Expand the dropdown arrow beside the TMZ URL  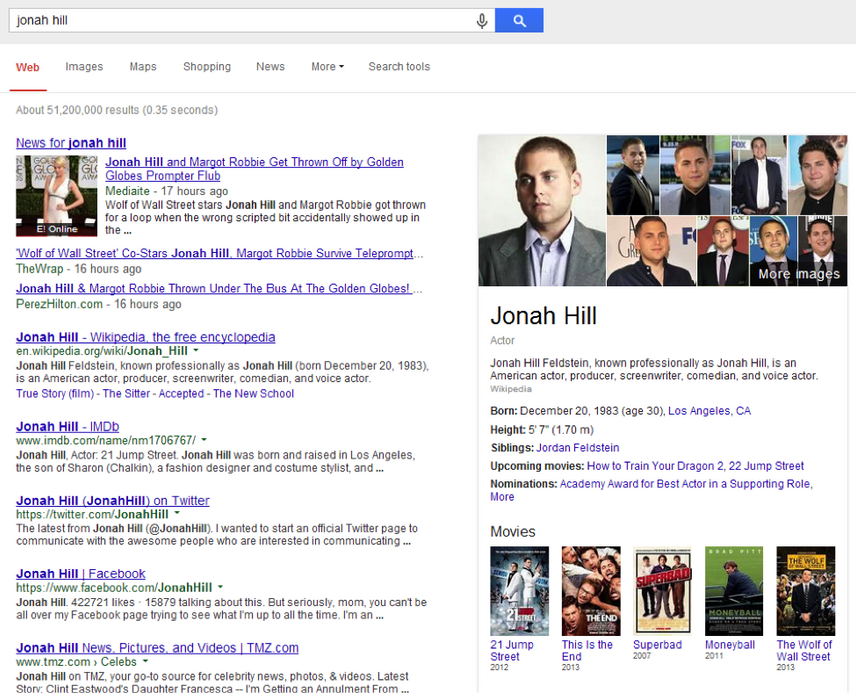coord(145,661)
